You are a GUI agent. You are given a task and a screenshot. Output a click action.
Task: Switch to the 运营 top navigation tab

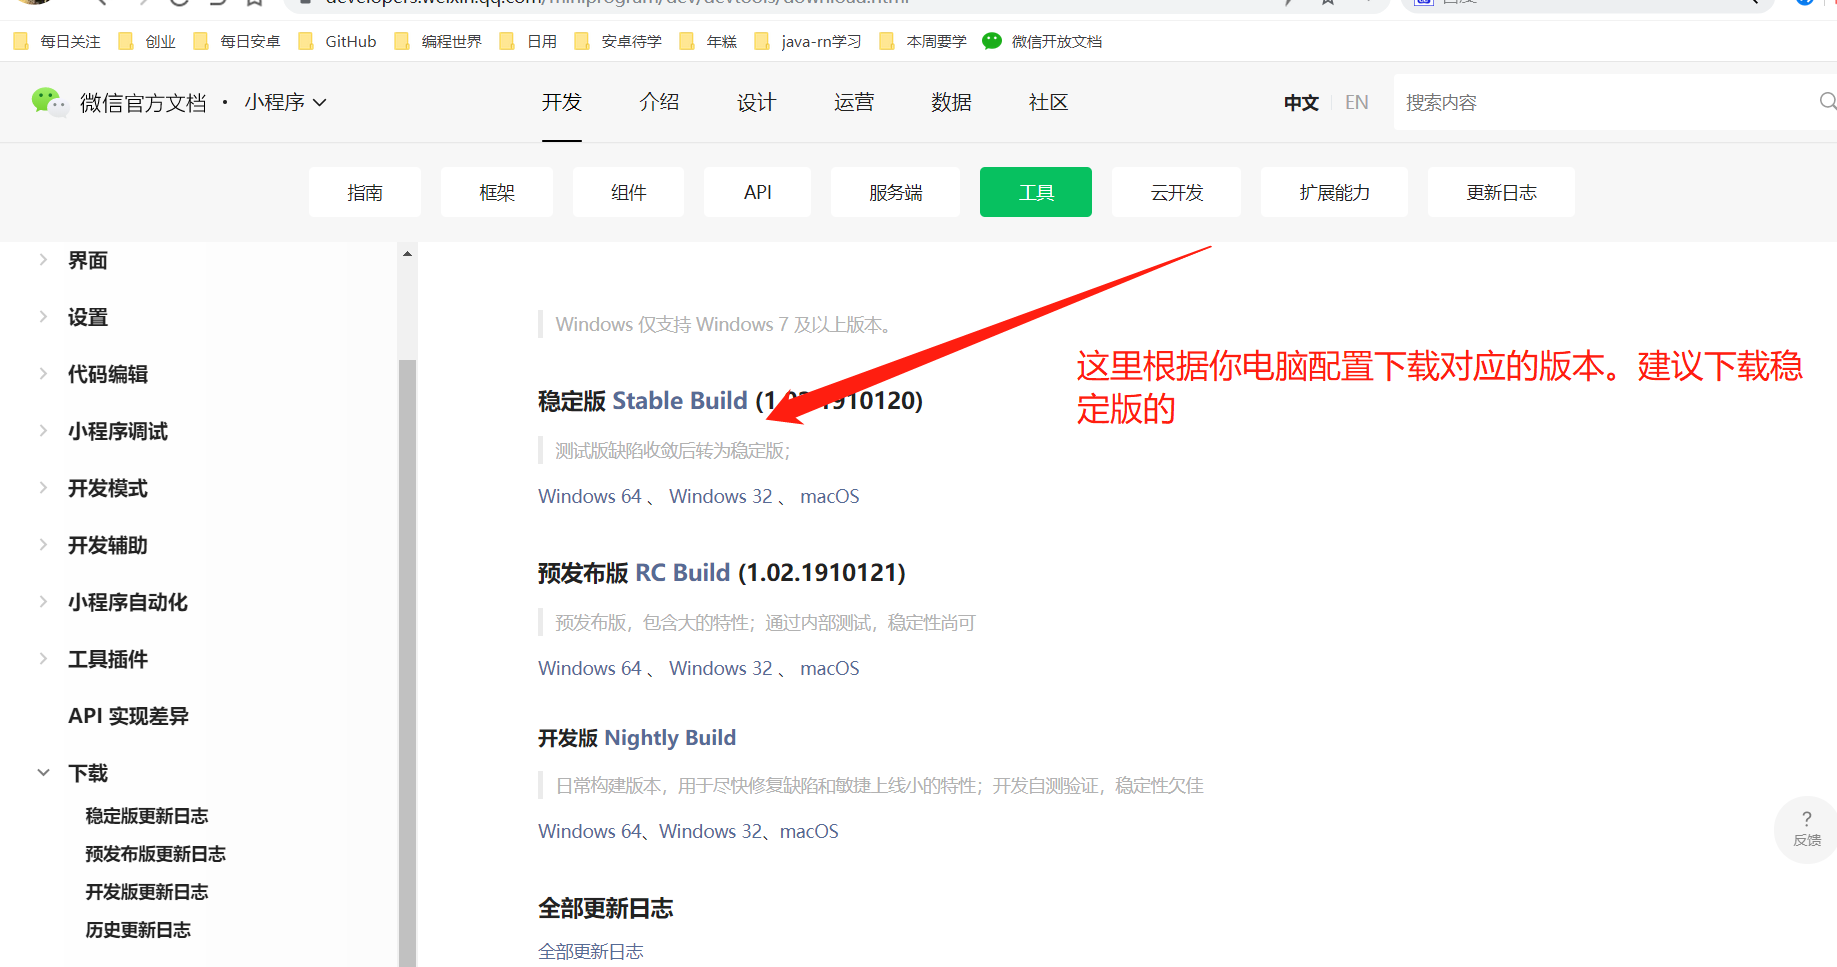click(x=854, y=102)
